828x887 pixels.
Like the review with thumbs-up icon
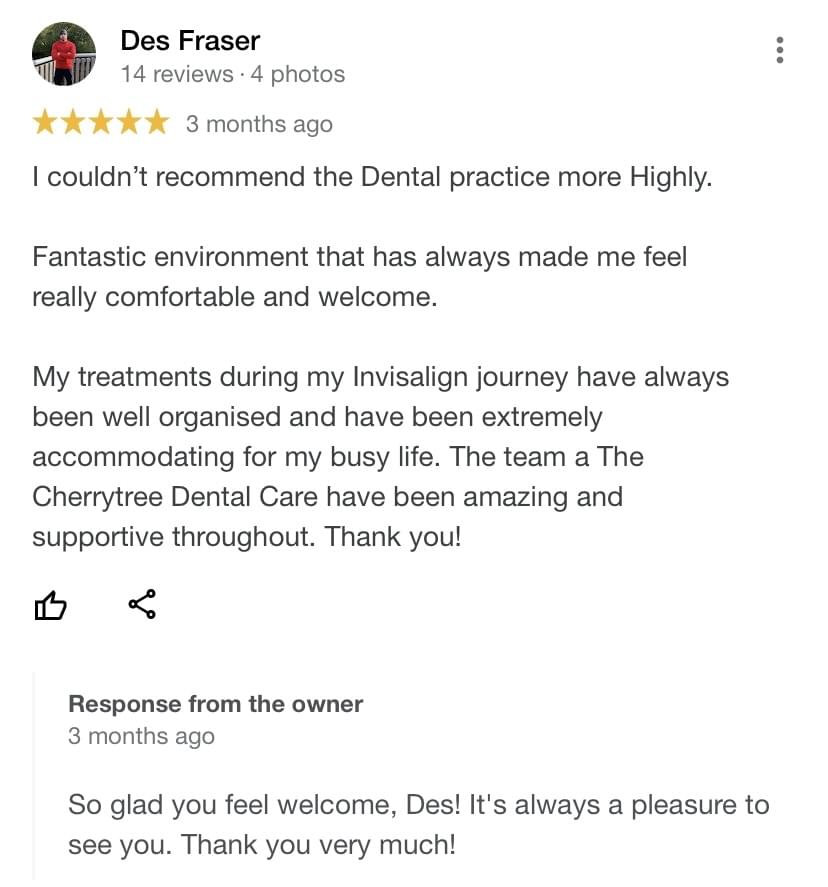51,605
